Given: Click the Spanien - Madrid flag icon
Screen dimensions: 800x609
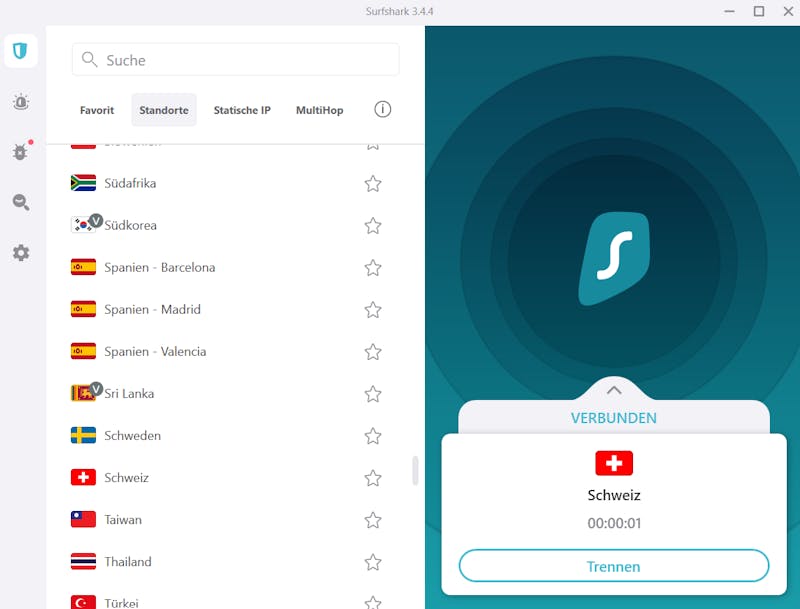Looking at the screenshot, I should 83,309.
